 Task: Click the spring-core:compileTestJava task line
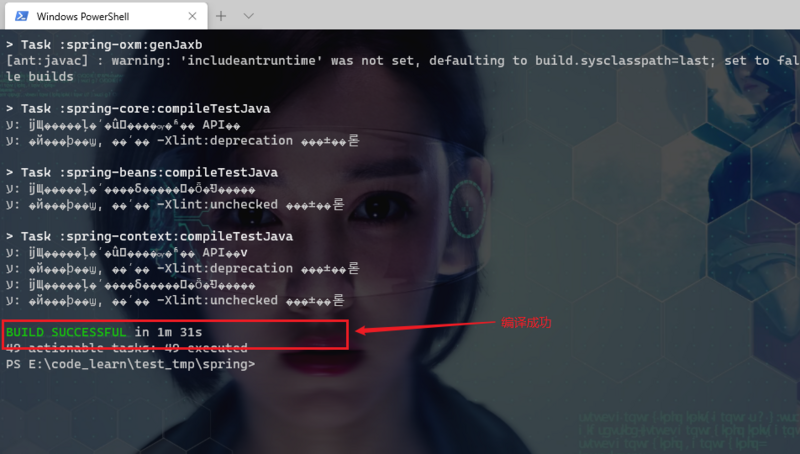click(x=138, y=109)
